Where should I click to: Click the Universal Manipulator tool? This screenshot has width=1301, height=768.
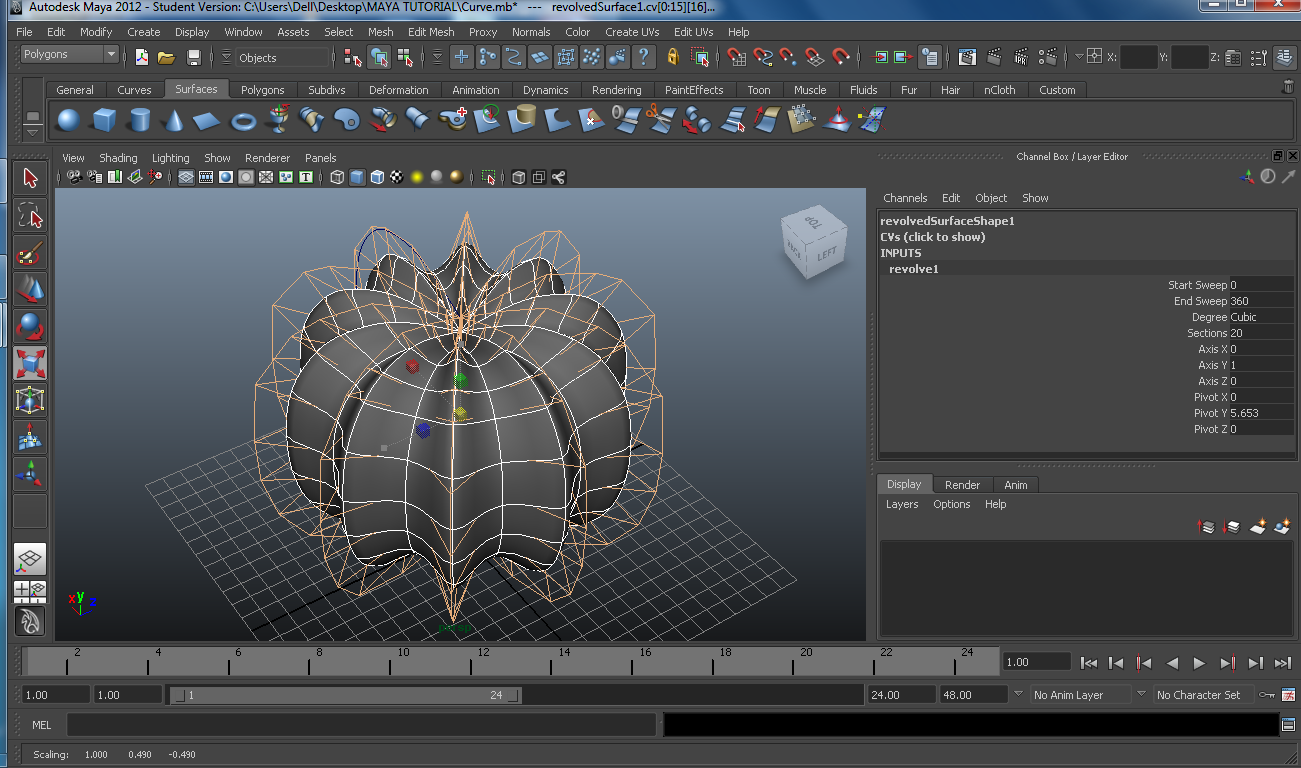pos(30,400)
